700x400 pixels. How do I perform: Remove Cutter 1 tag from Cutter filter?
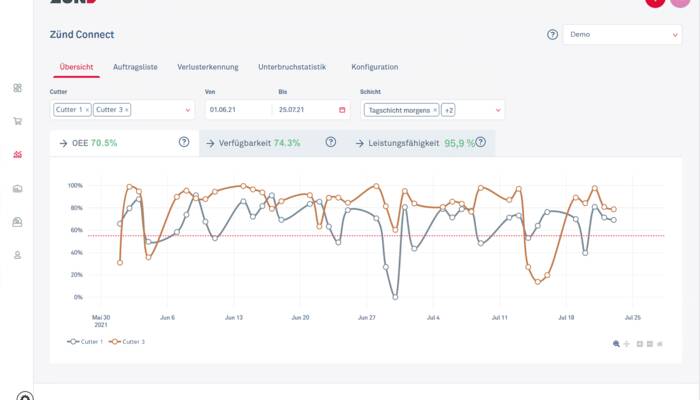(x=87, y=109)
